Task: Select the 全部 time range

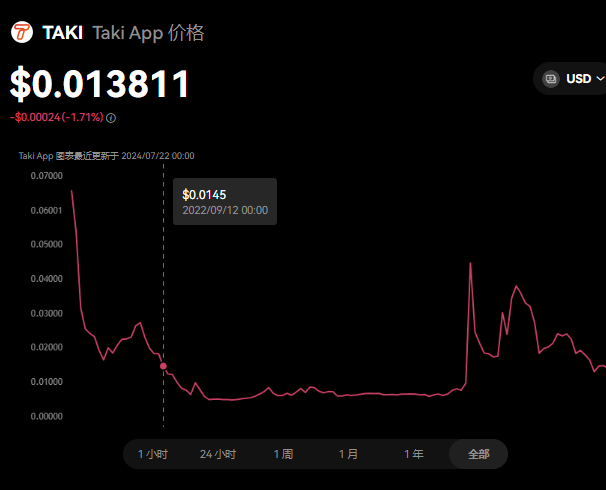Action: 478,454
